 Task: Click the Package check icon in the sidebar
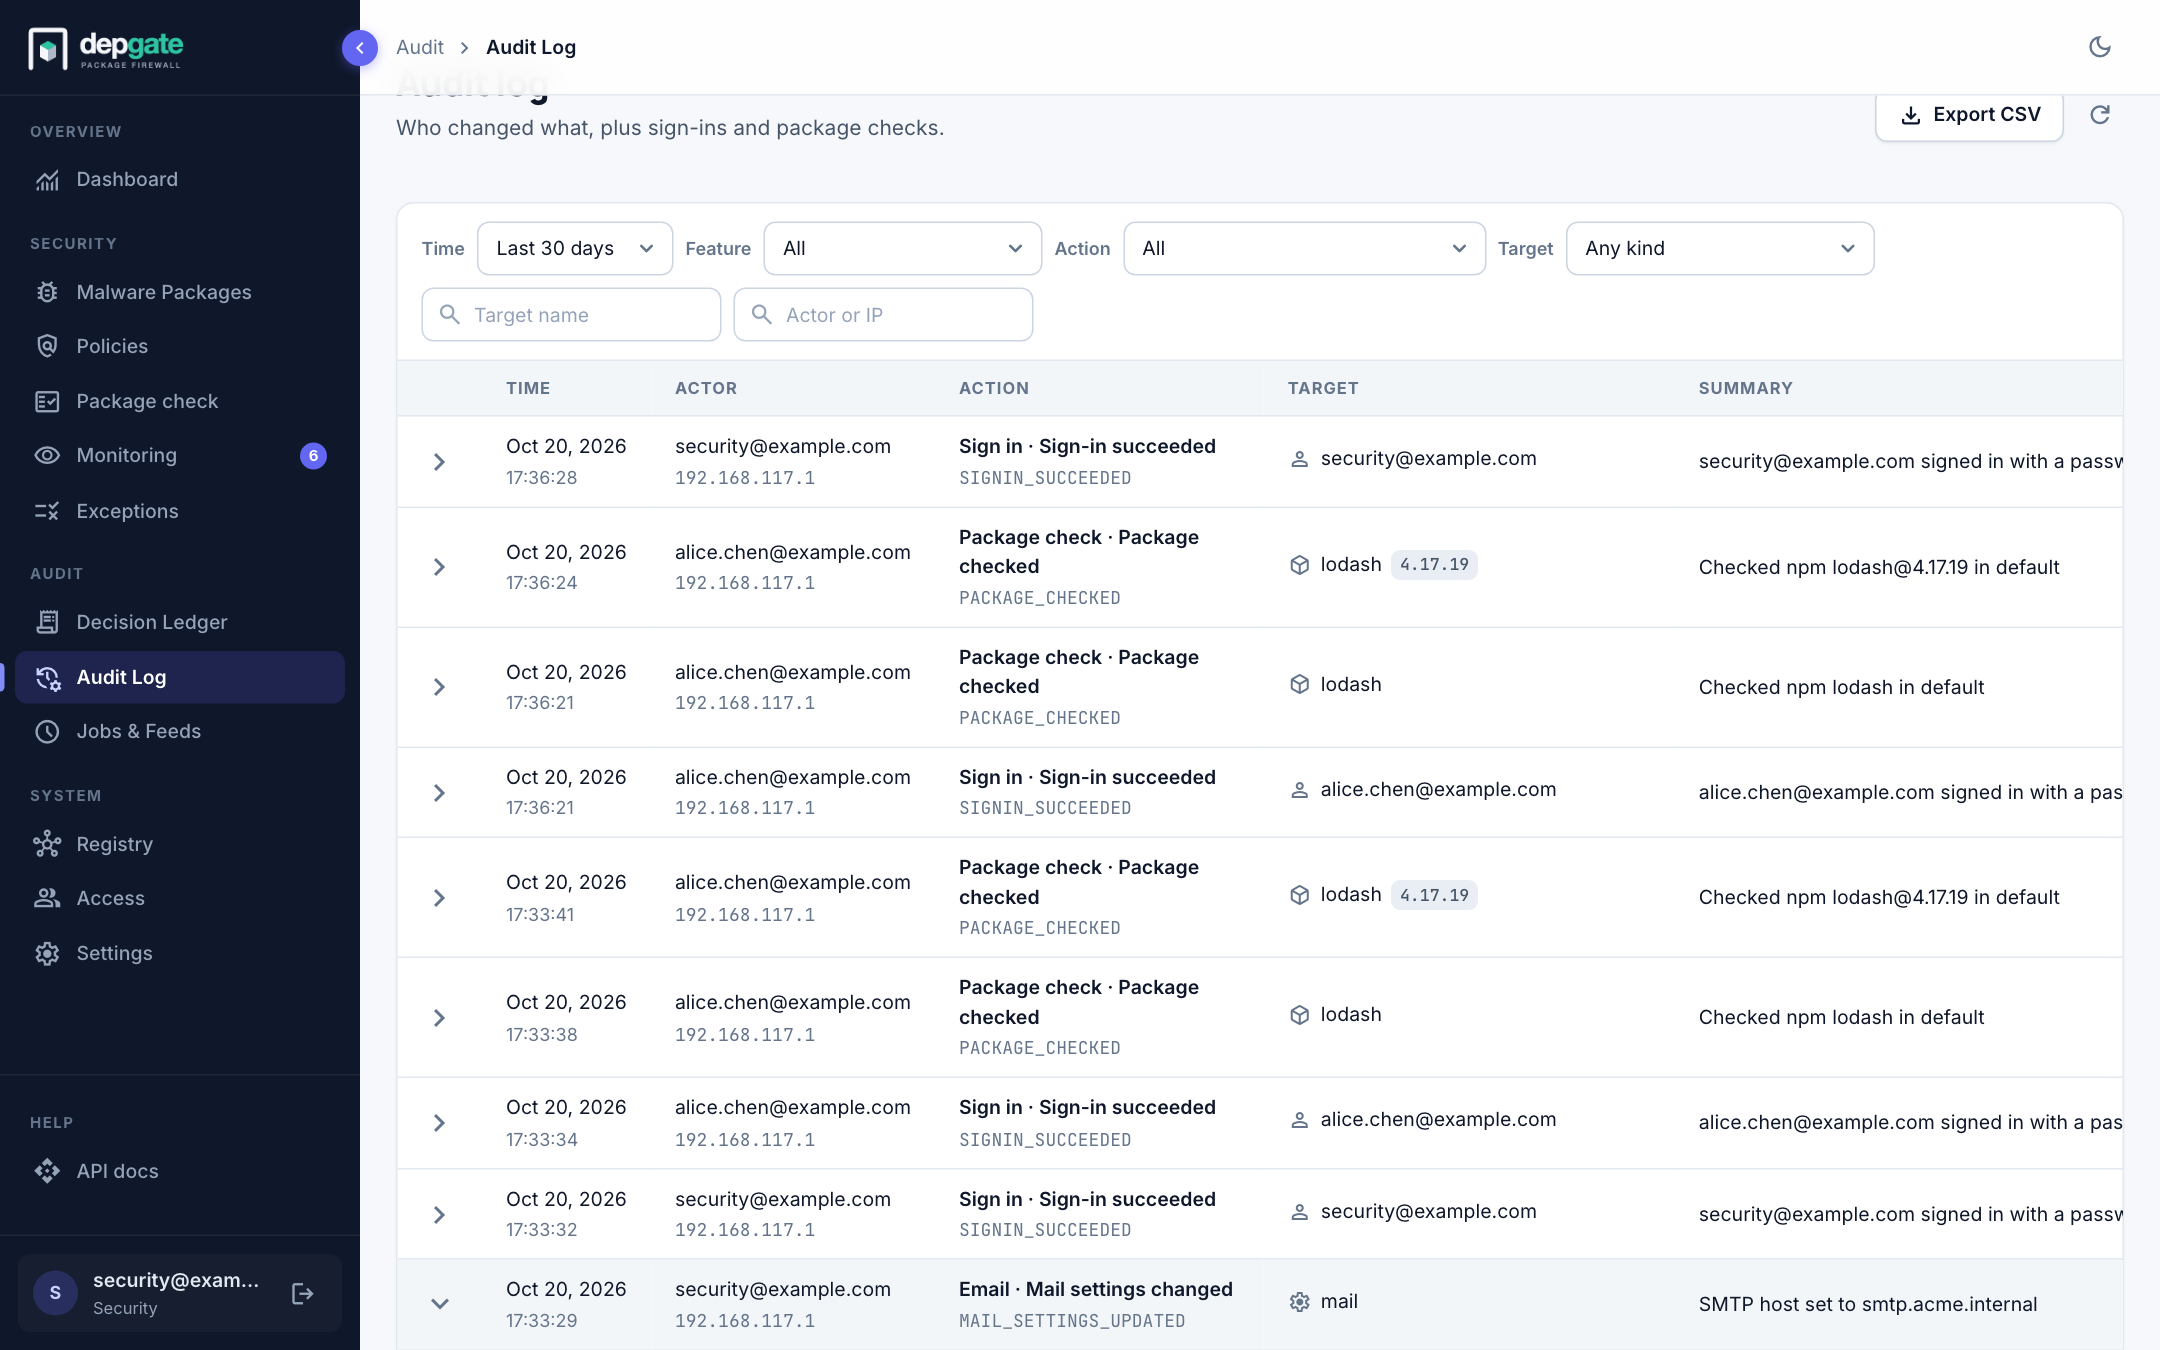(47, 401)
